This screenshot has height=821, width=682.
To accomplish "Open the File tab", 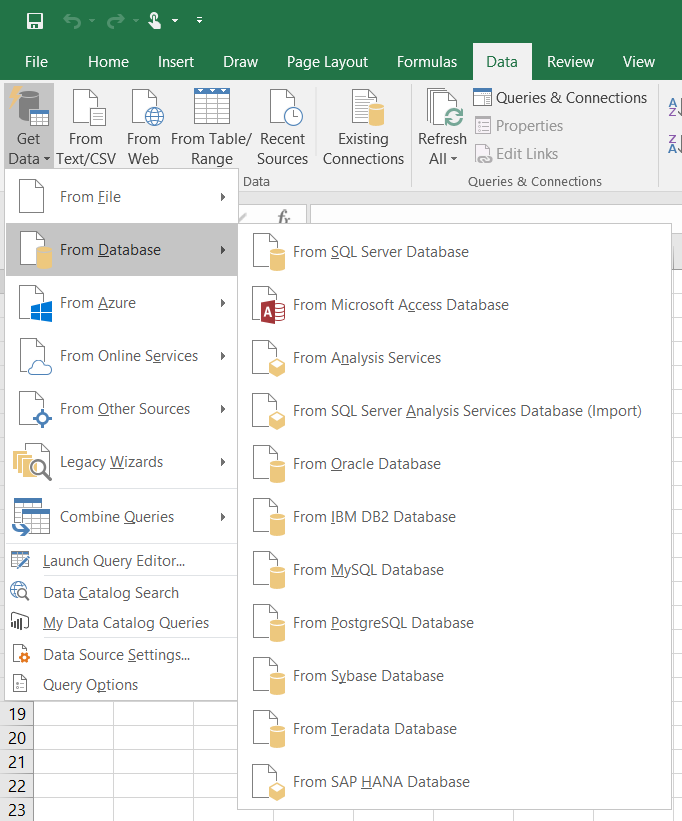I will point(36,62).
